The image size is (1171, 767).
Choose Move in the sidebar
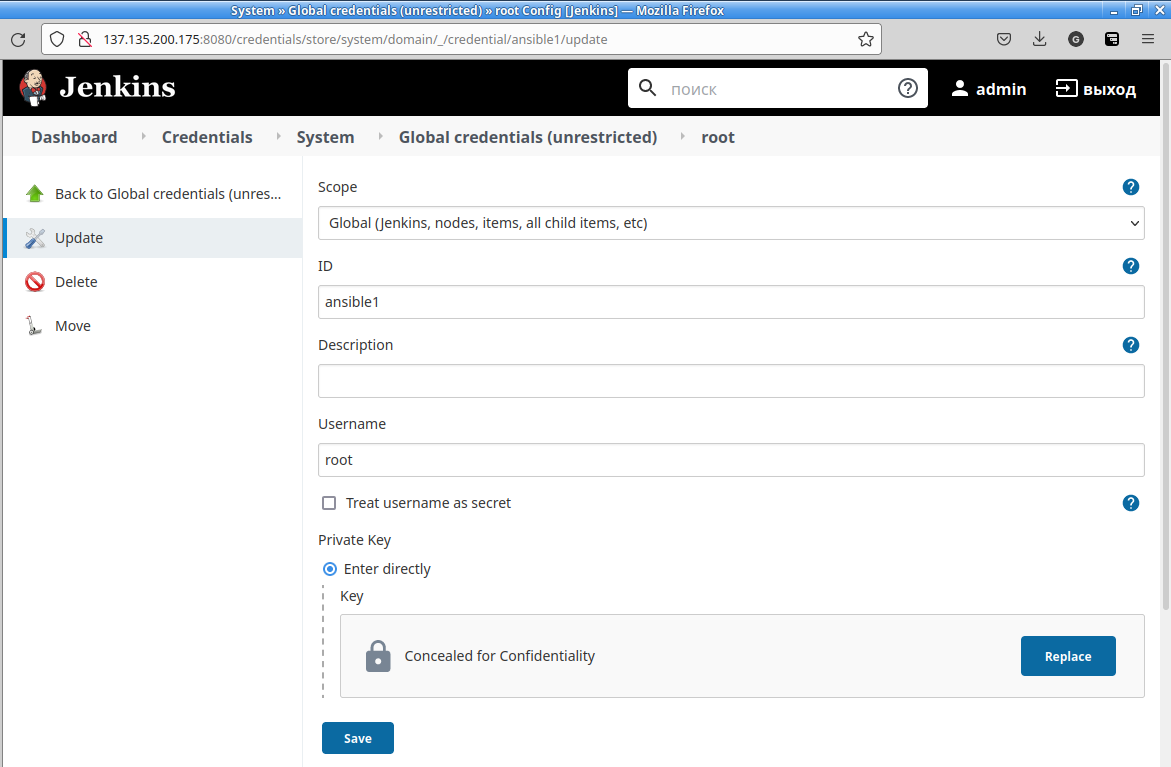tap(73, 326)
